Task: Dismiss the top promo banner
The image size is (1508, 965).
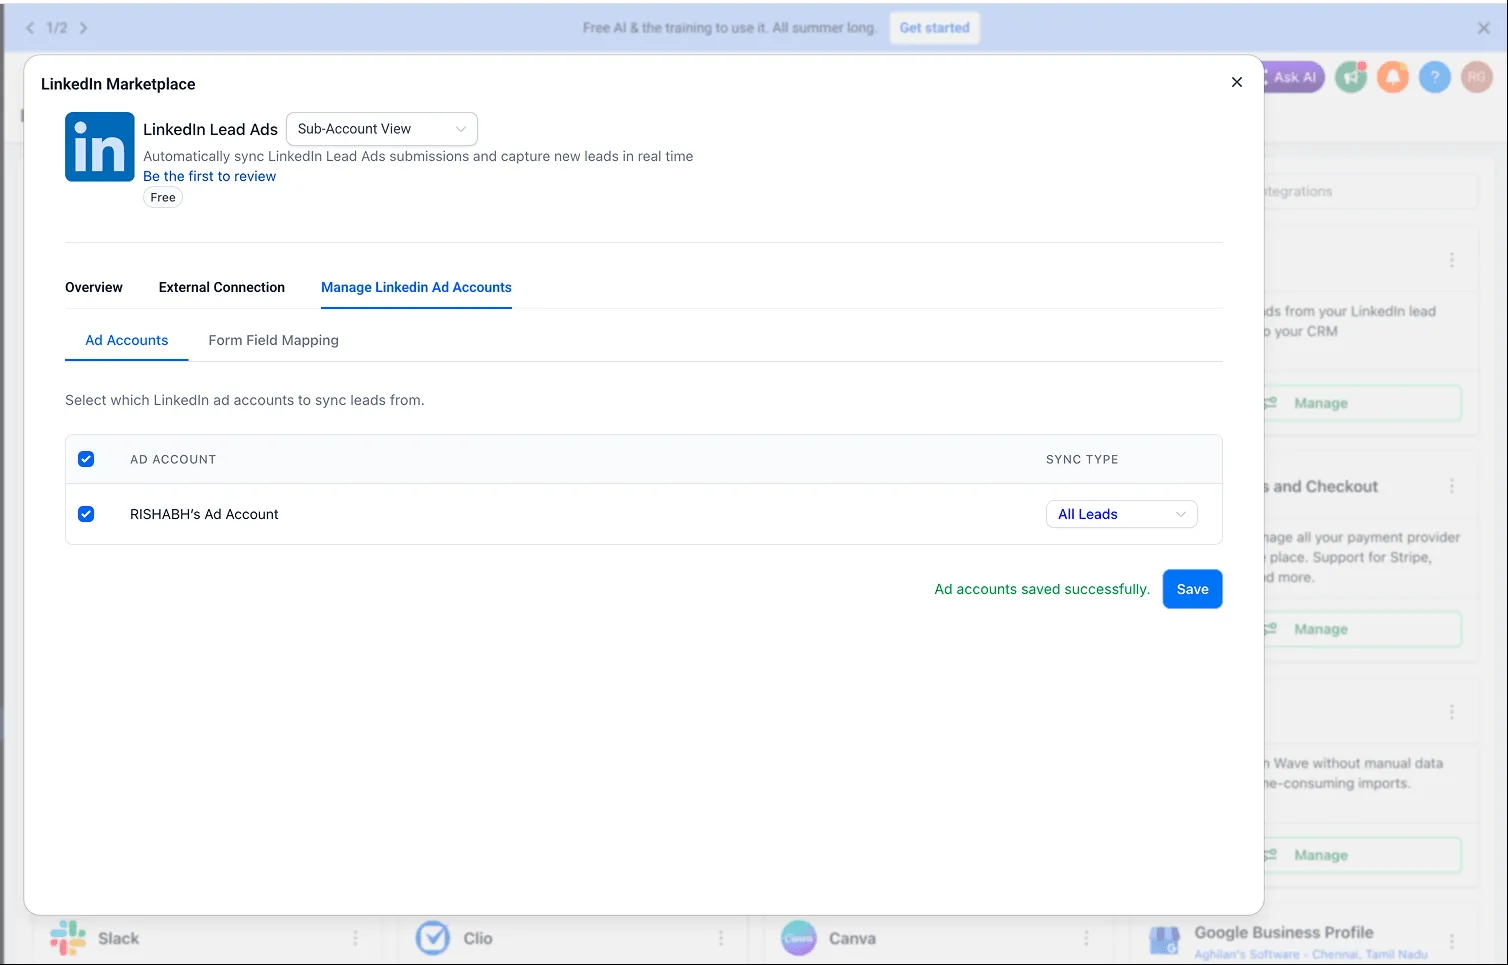Action: click(1484, 28)
